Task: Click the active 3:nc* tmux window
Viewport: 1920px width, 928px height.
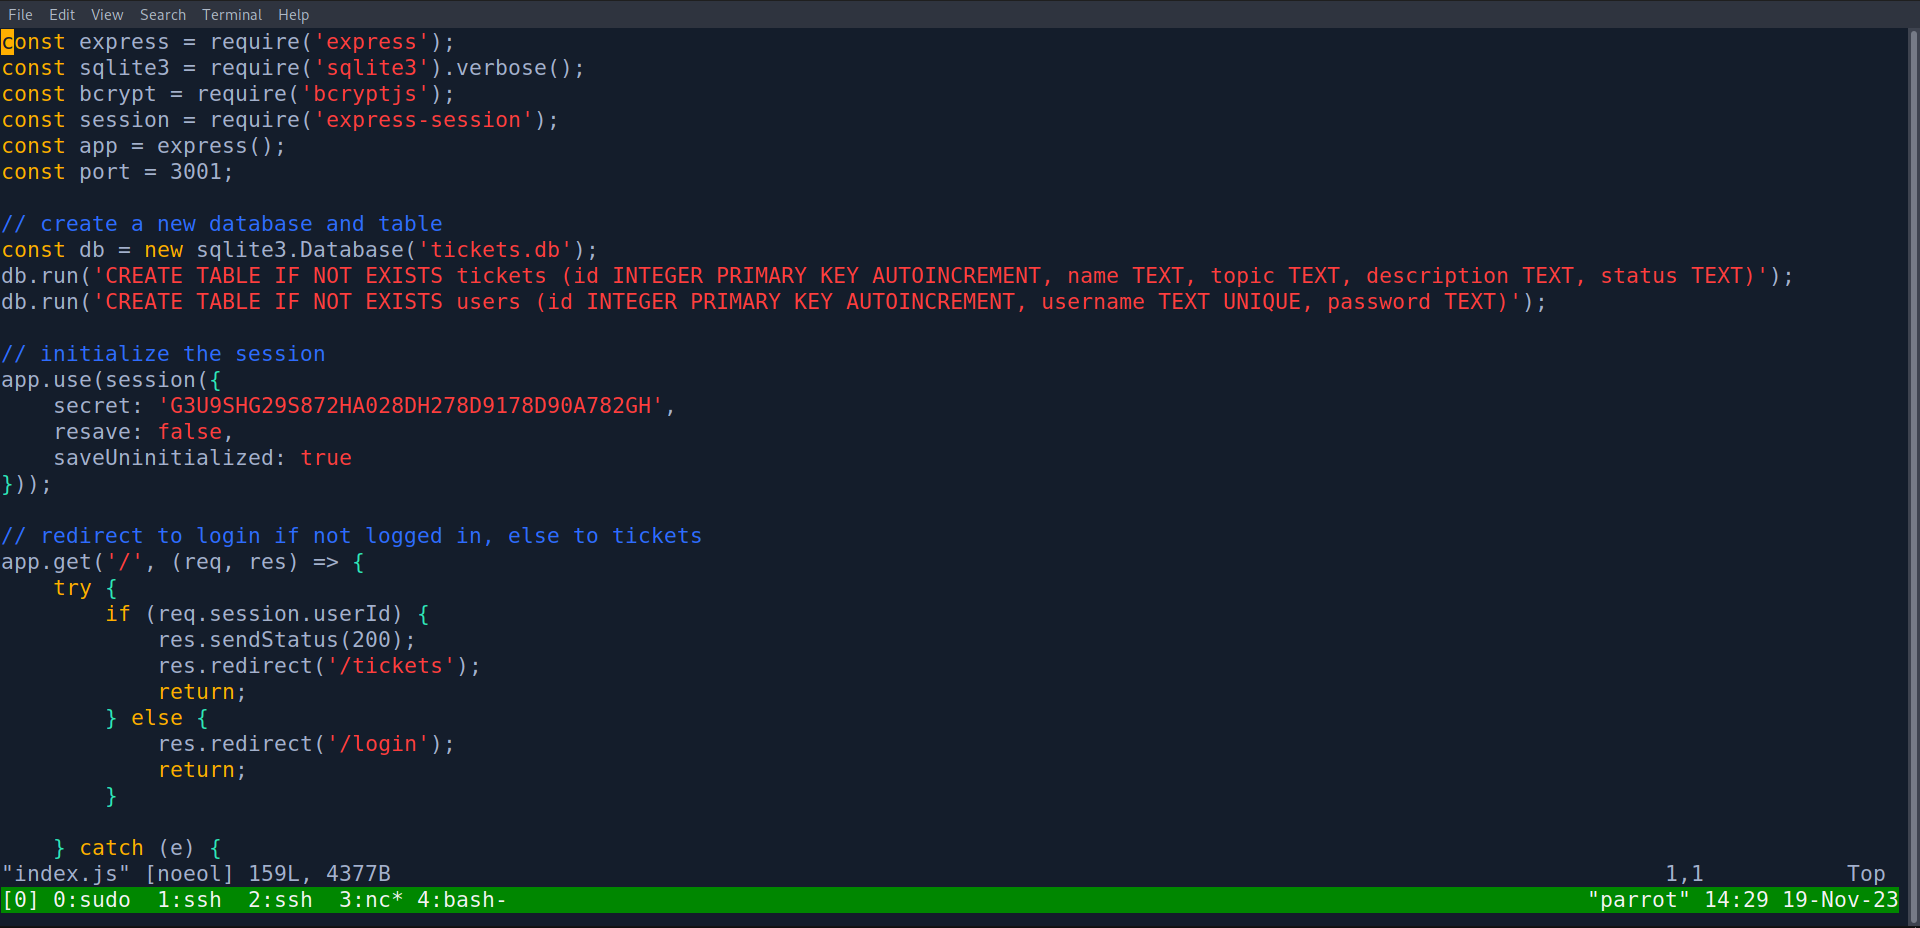Action: [x=370, y=900]
